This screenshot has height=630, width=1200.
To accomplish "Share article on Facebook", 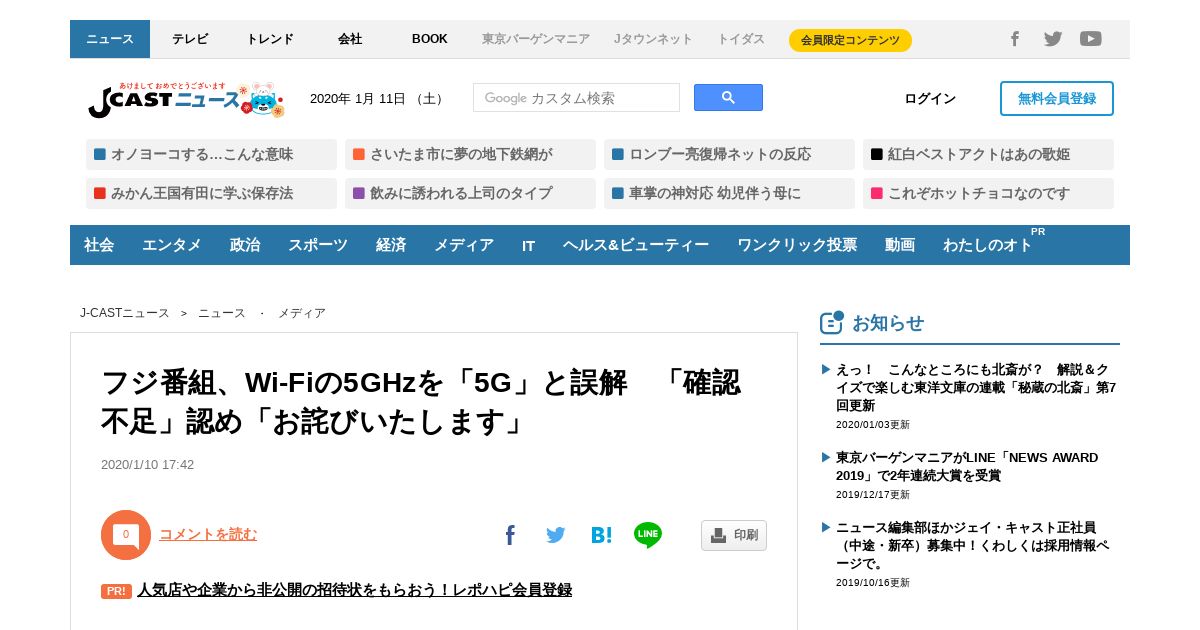I will point(510,535).
